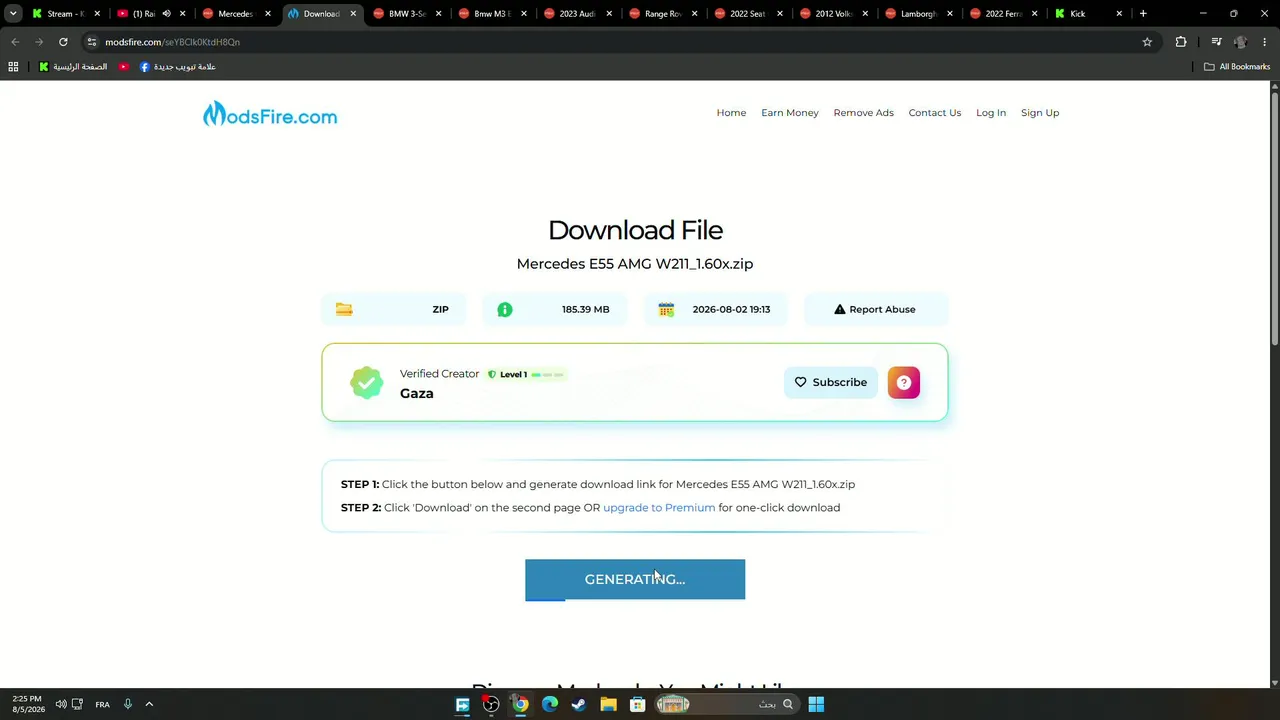The width and height of the screenshot is (1280, 720).
Task: Open the media control icon in toolbar
Action: 1216,42
